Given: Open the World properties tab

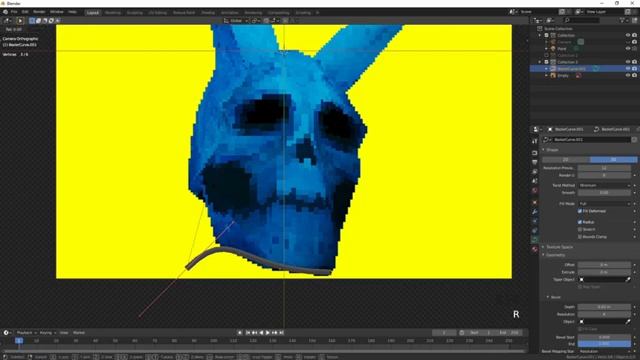Looking at the screenshot, I should (x=535, y=190).
